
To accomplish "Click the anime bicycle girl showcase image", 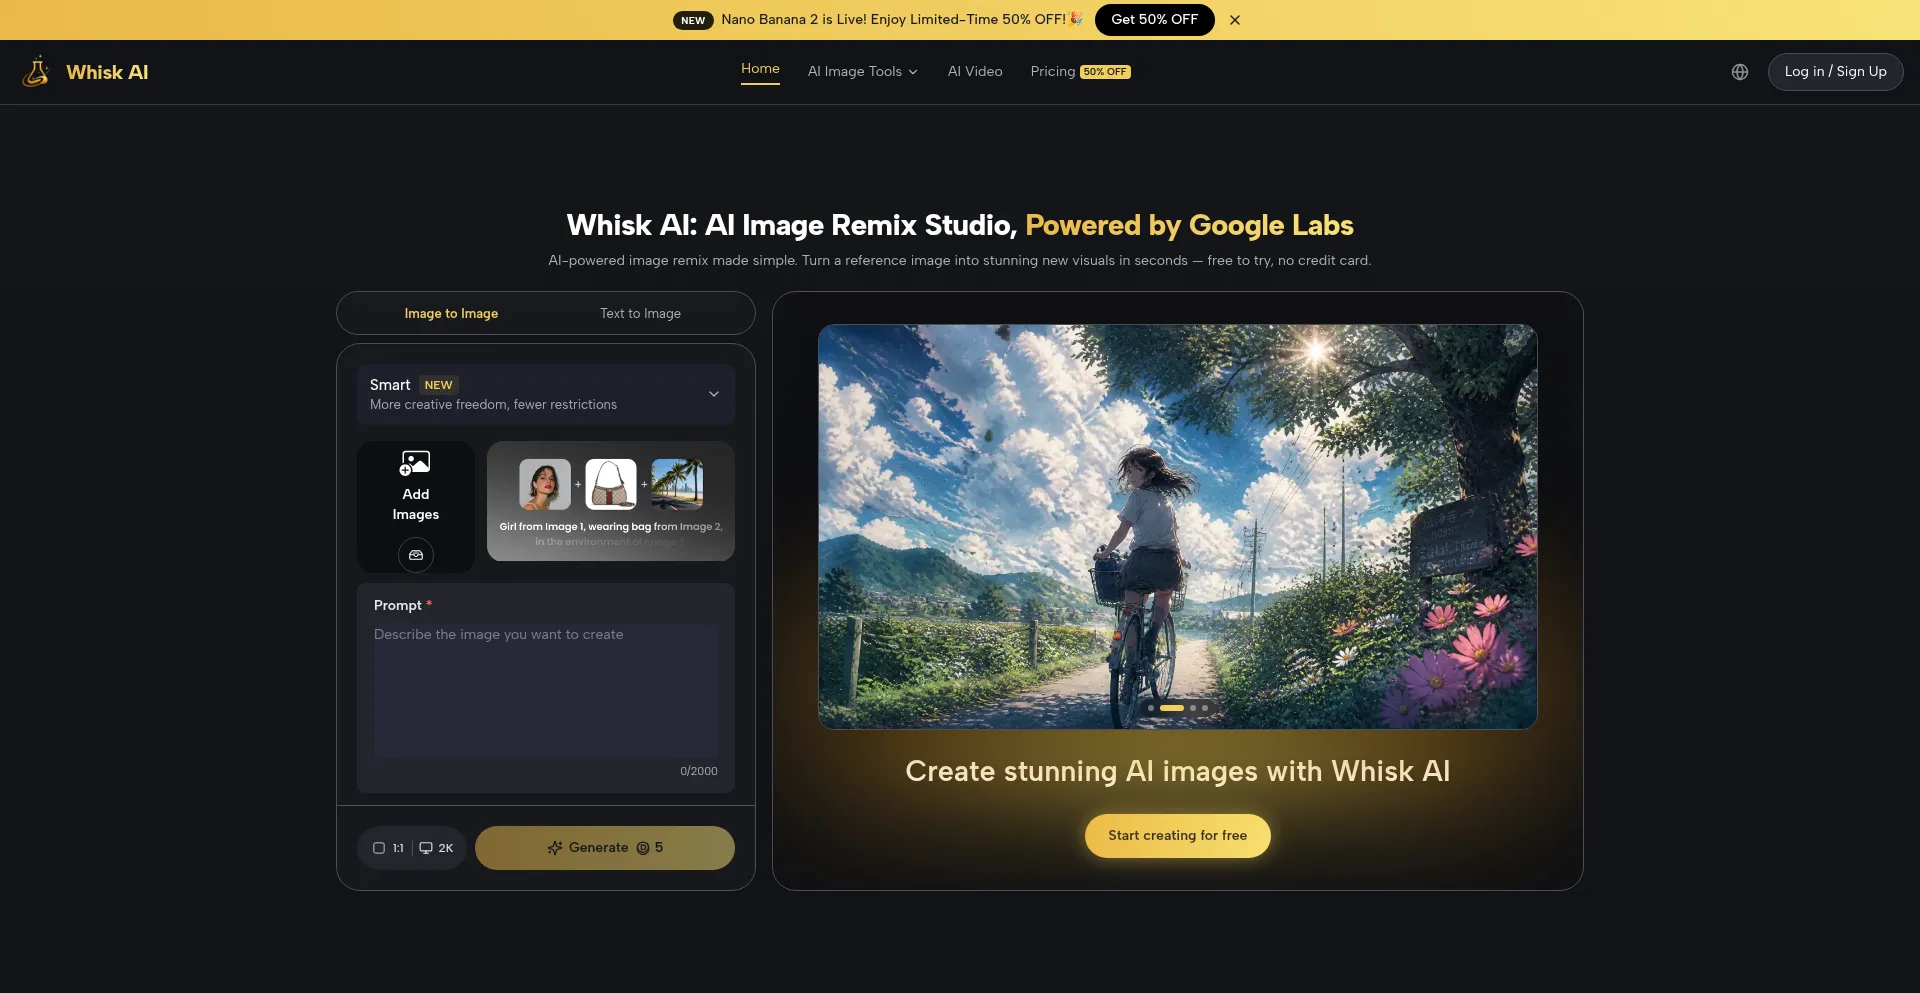I will 1178,527.
